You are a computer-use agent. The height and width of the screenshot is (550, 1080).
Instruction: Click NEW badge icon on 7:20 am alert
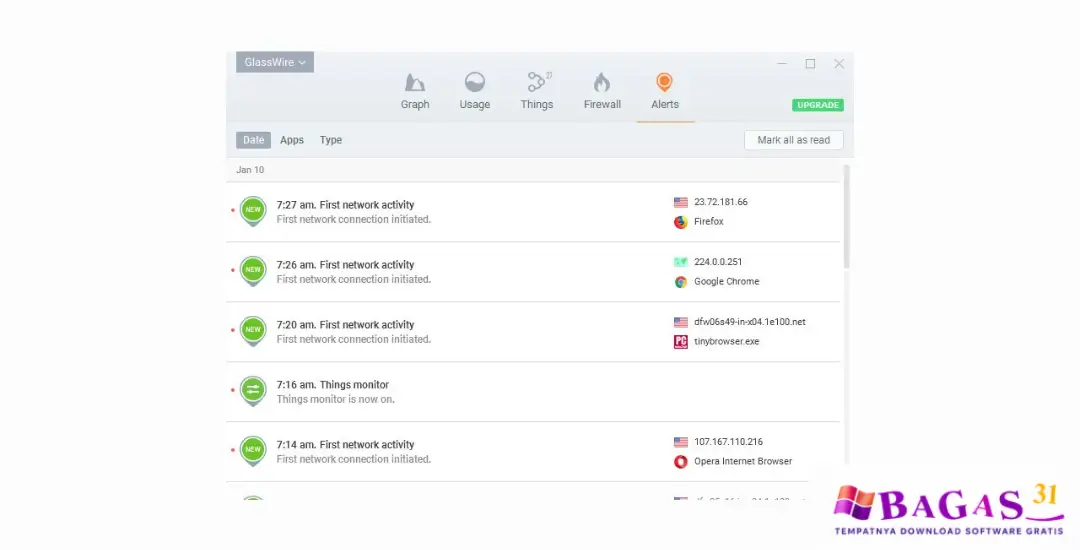(253, 330)
